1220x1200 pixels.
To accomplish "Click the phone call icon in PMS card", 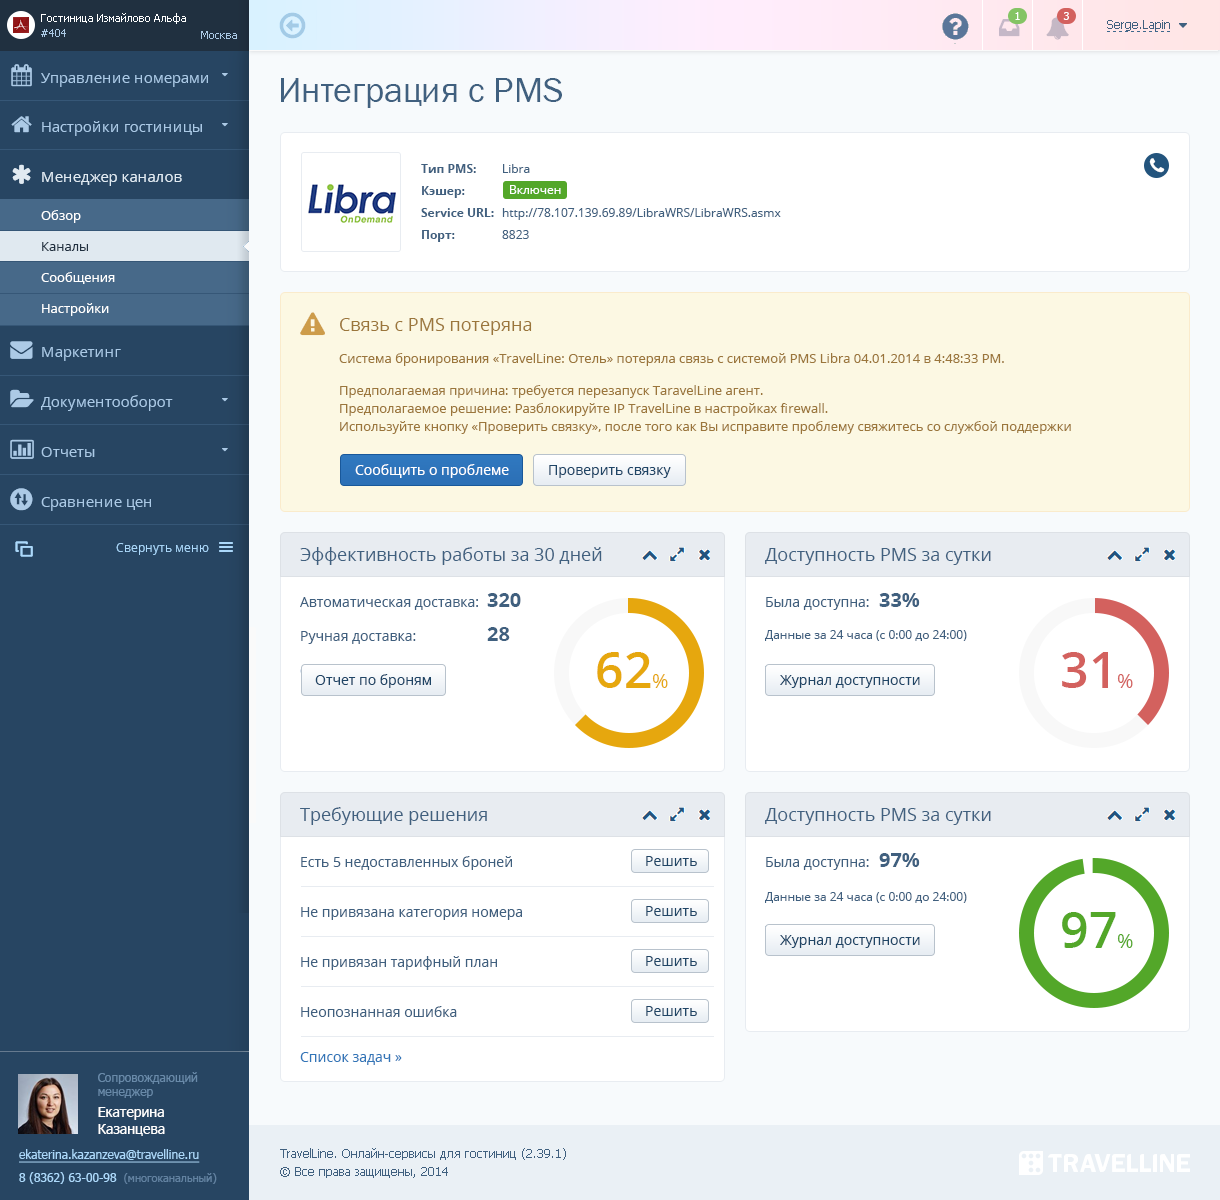I will pyautogui.click(x=1156, y=165).
